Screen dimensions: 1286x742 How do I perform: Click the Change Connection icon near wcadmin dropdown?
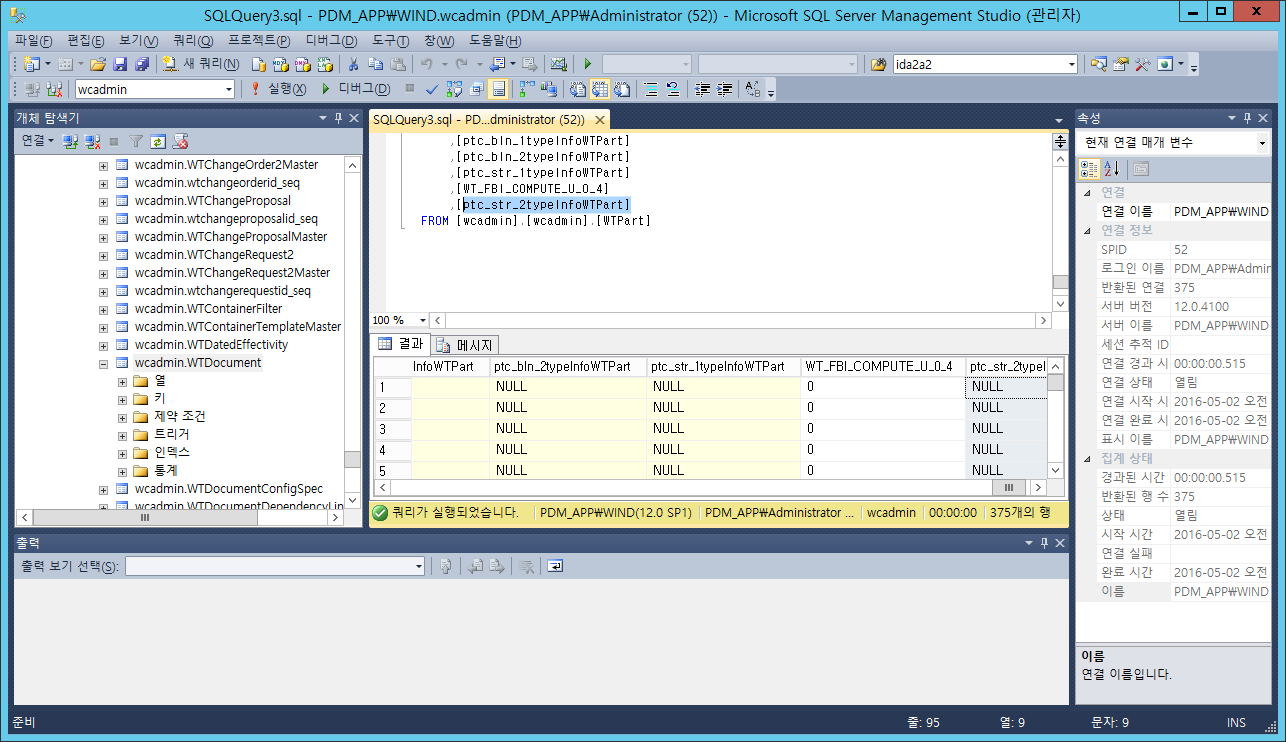[x=54, y=89]
